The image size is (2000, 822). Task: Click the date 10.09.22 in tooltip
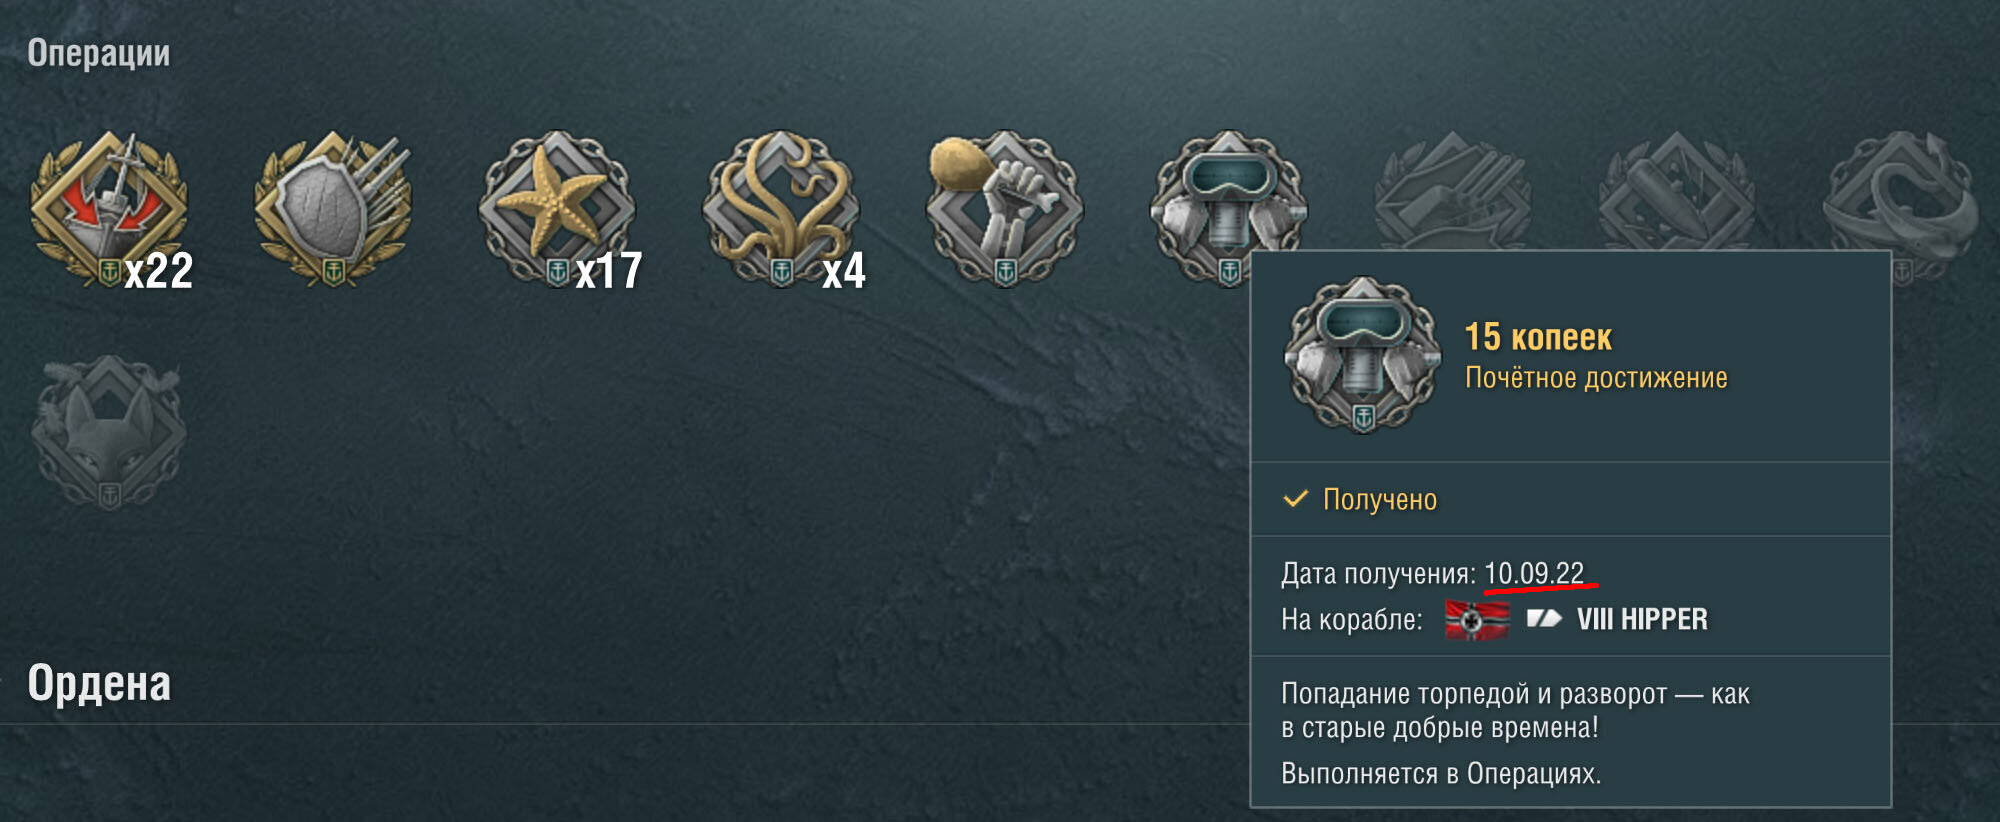point(1534,573)
